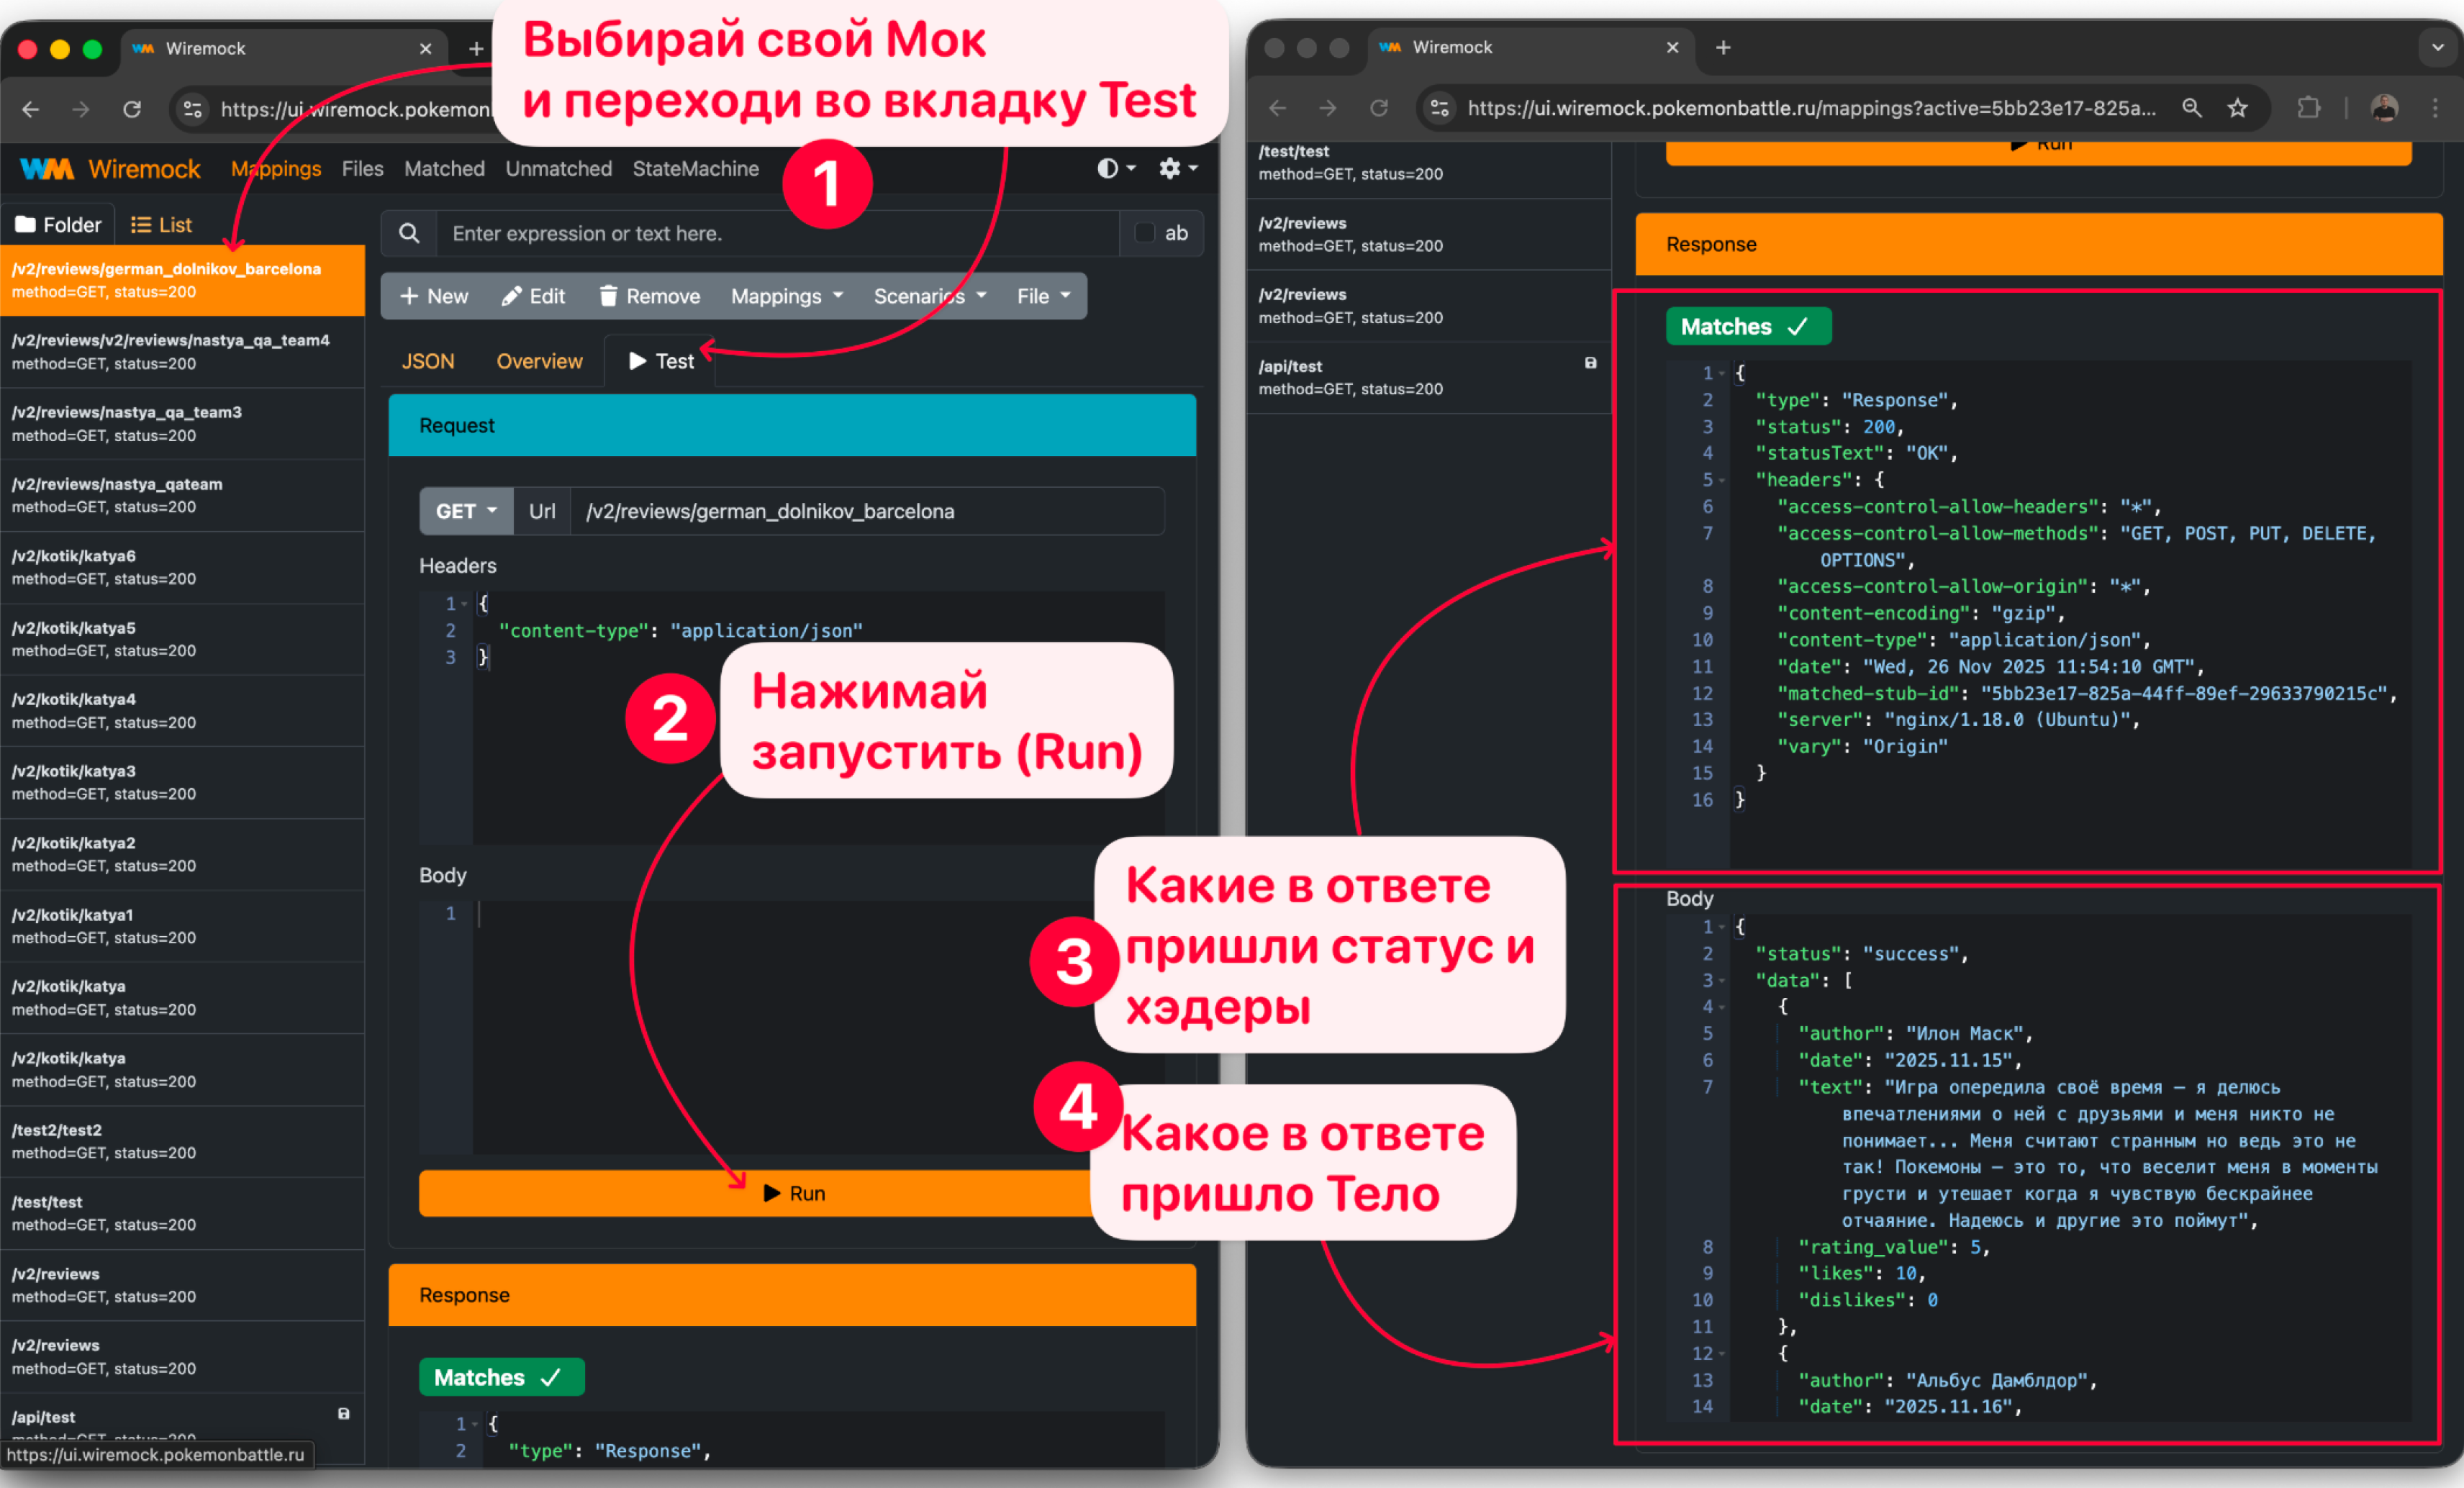Collapse line 5 headers fold arrow in response
2464x1488 pixels.
[1721, 481]
